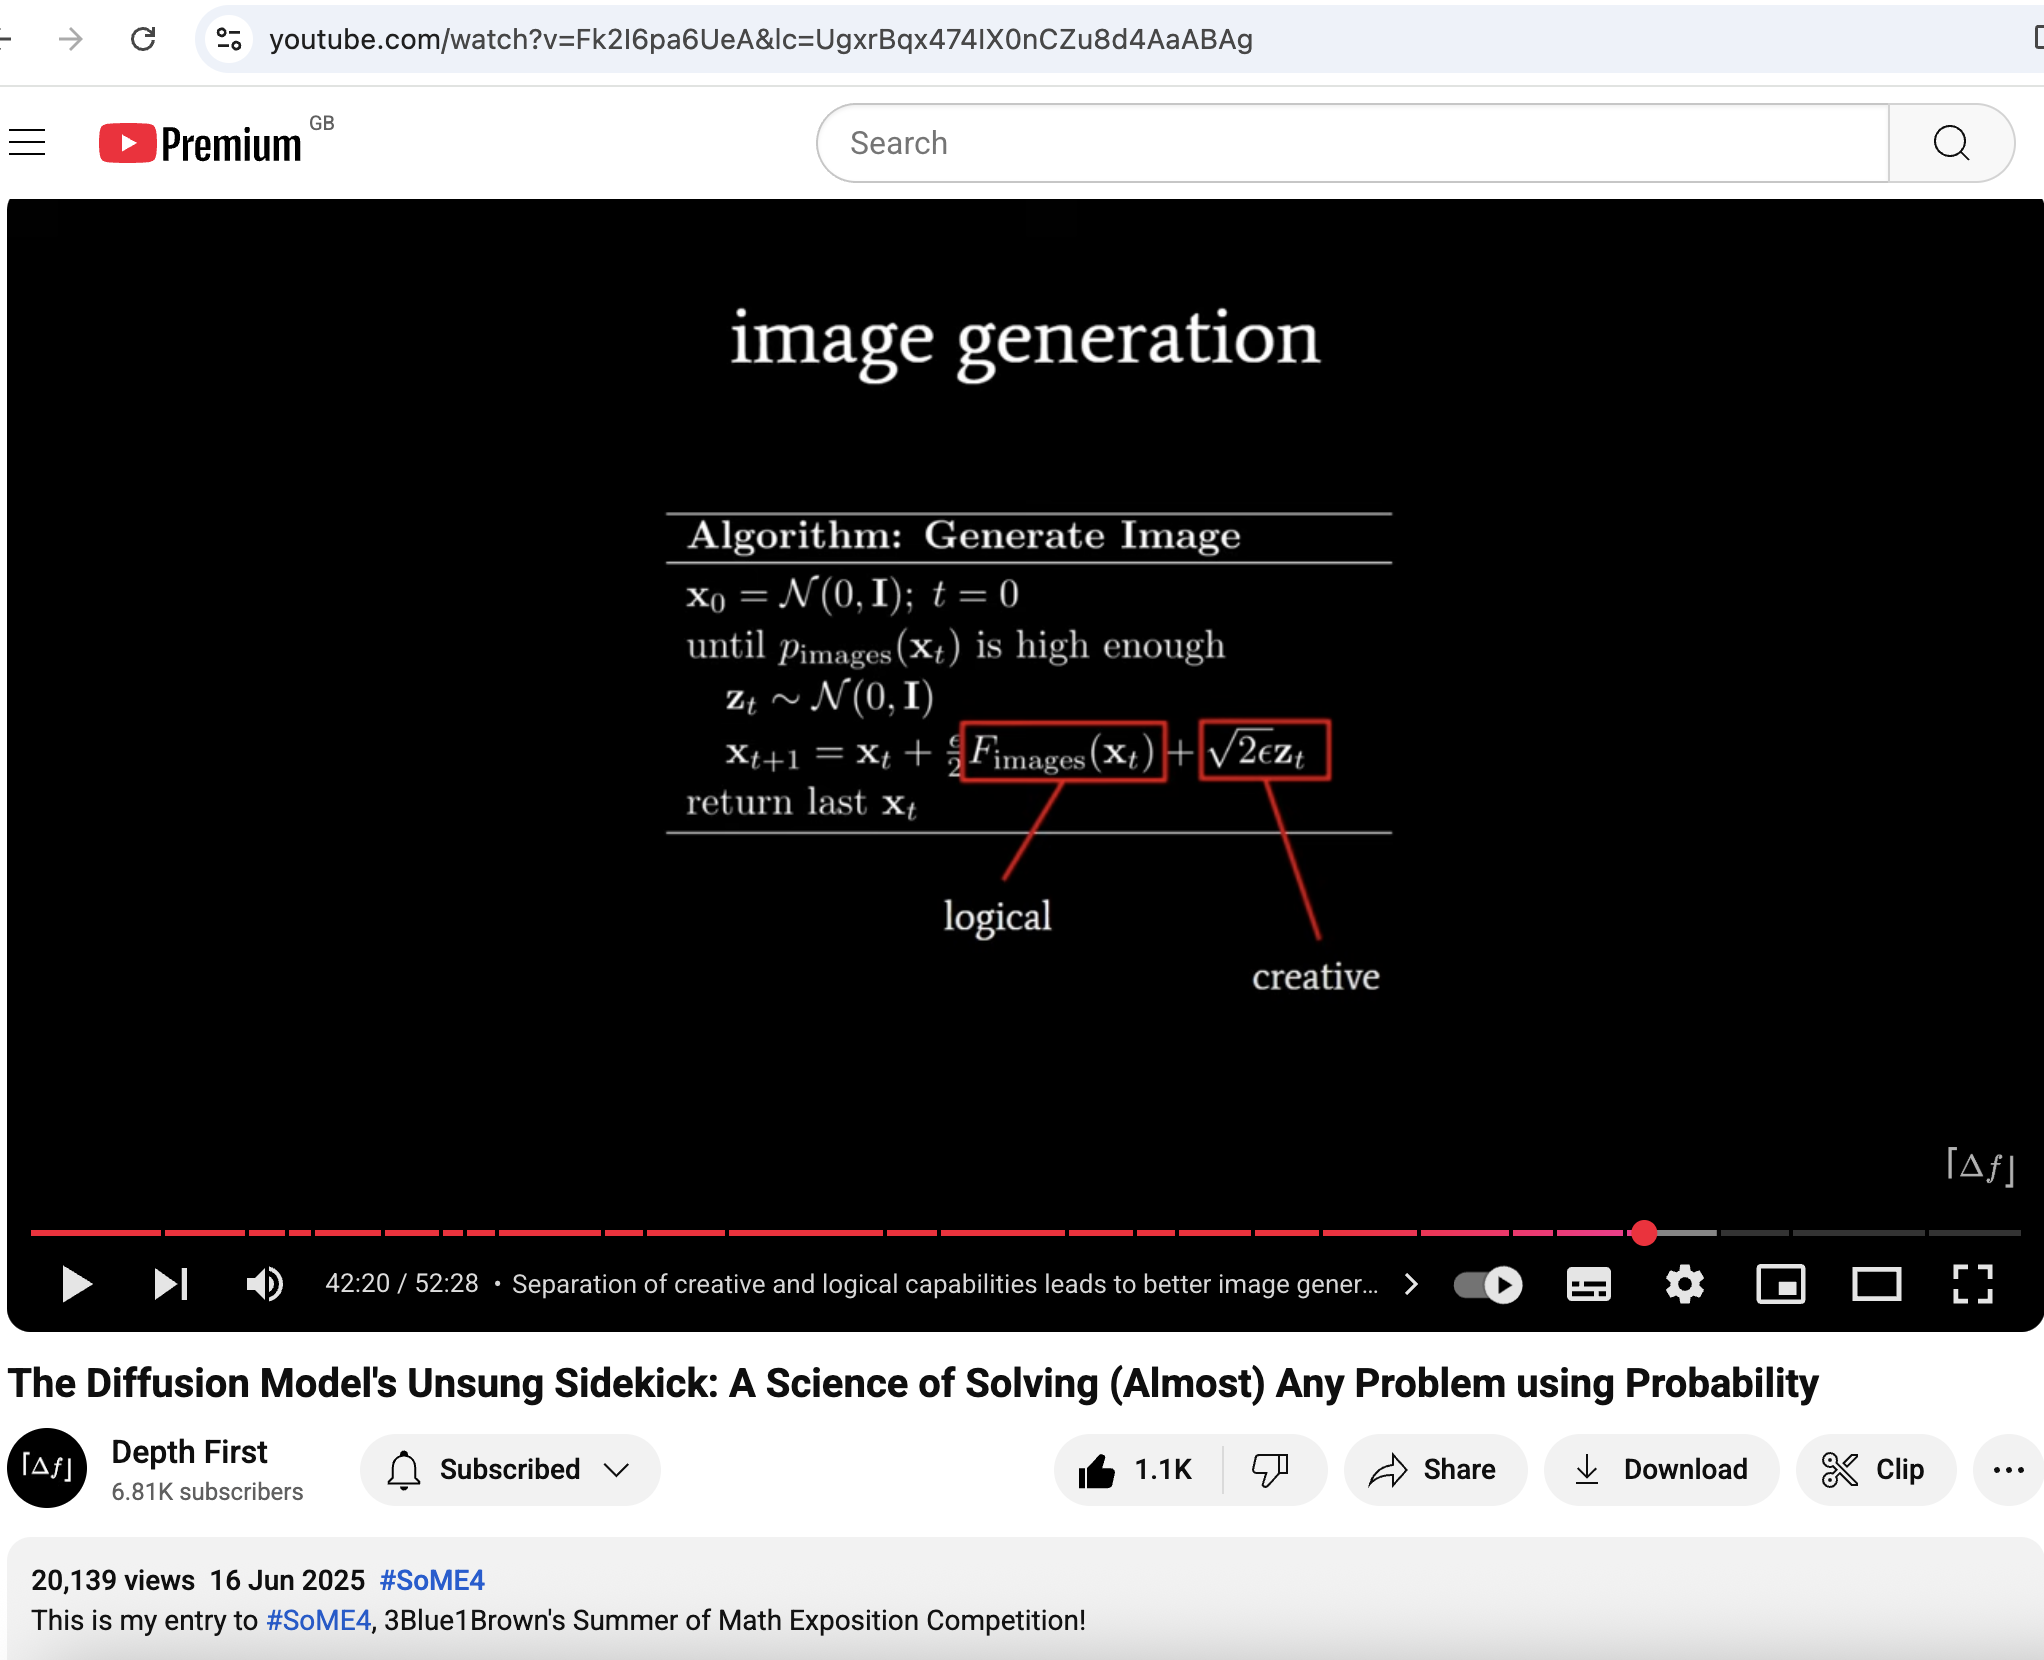The width and height of the screenshot is (2044, 1660).
Task: Open the hamburger guide menu
Action: (x=27, y=143)
